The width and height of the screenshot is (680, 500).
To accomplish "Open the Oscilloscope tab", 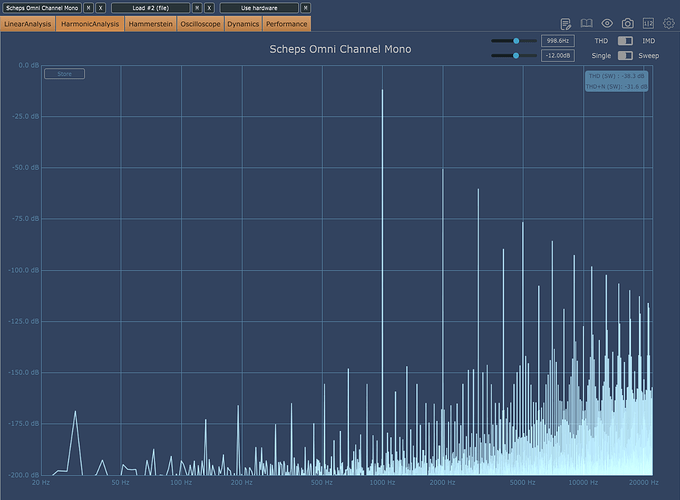I will pyautogui.click(x=200, y=24).
